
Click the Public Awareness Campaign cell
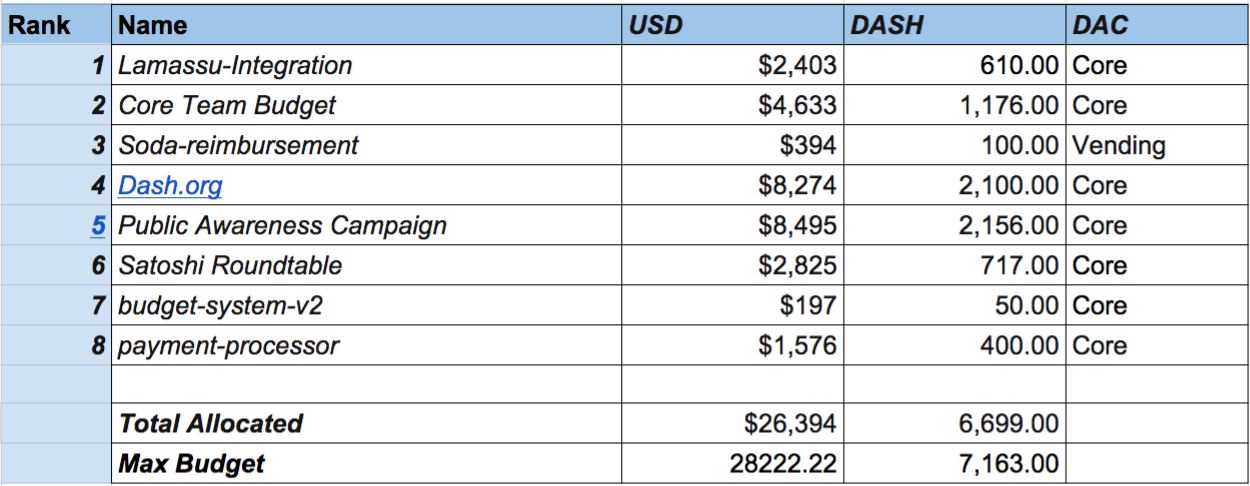pos(366,226)
